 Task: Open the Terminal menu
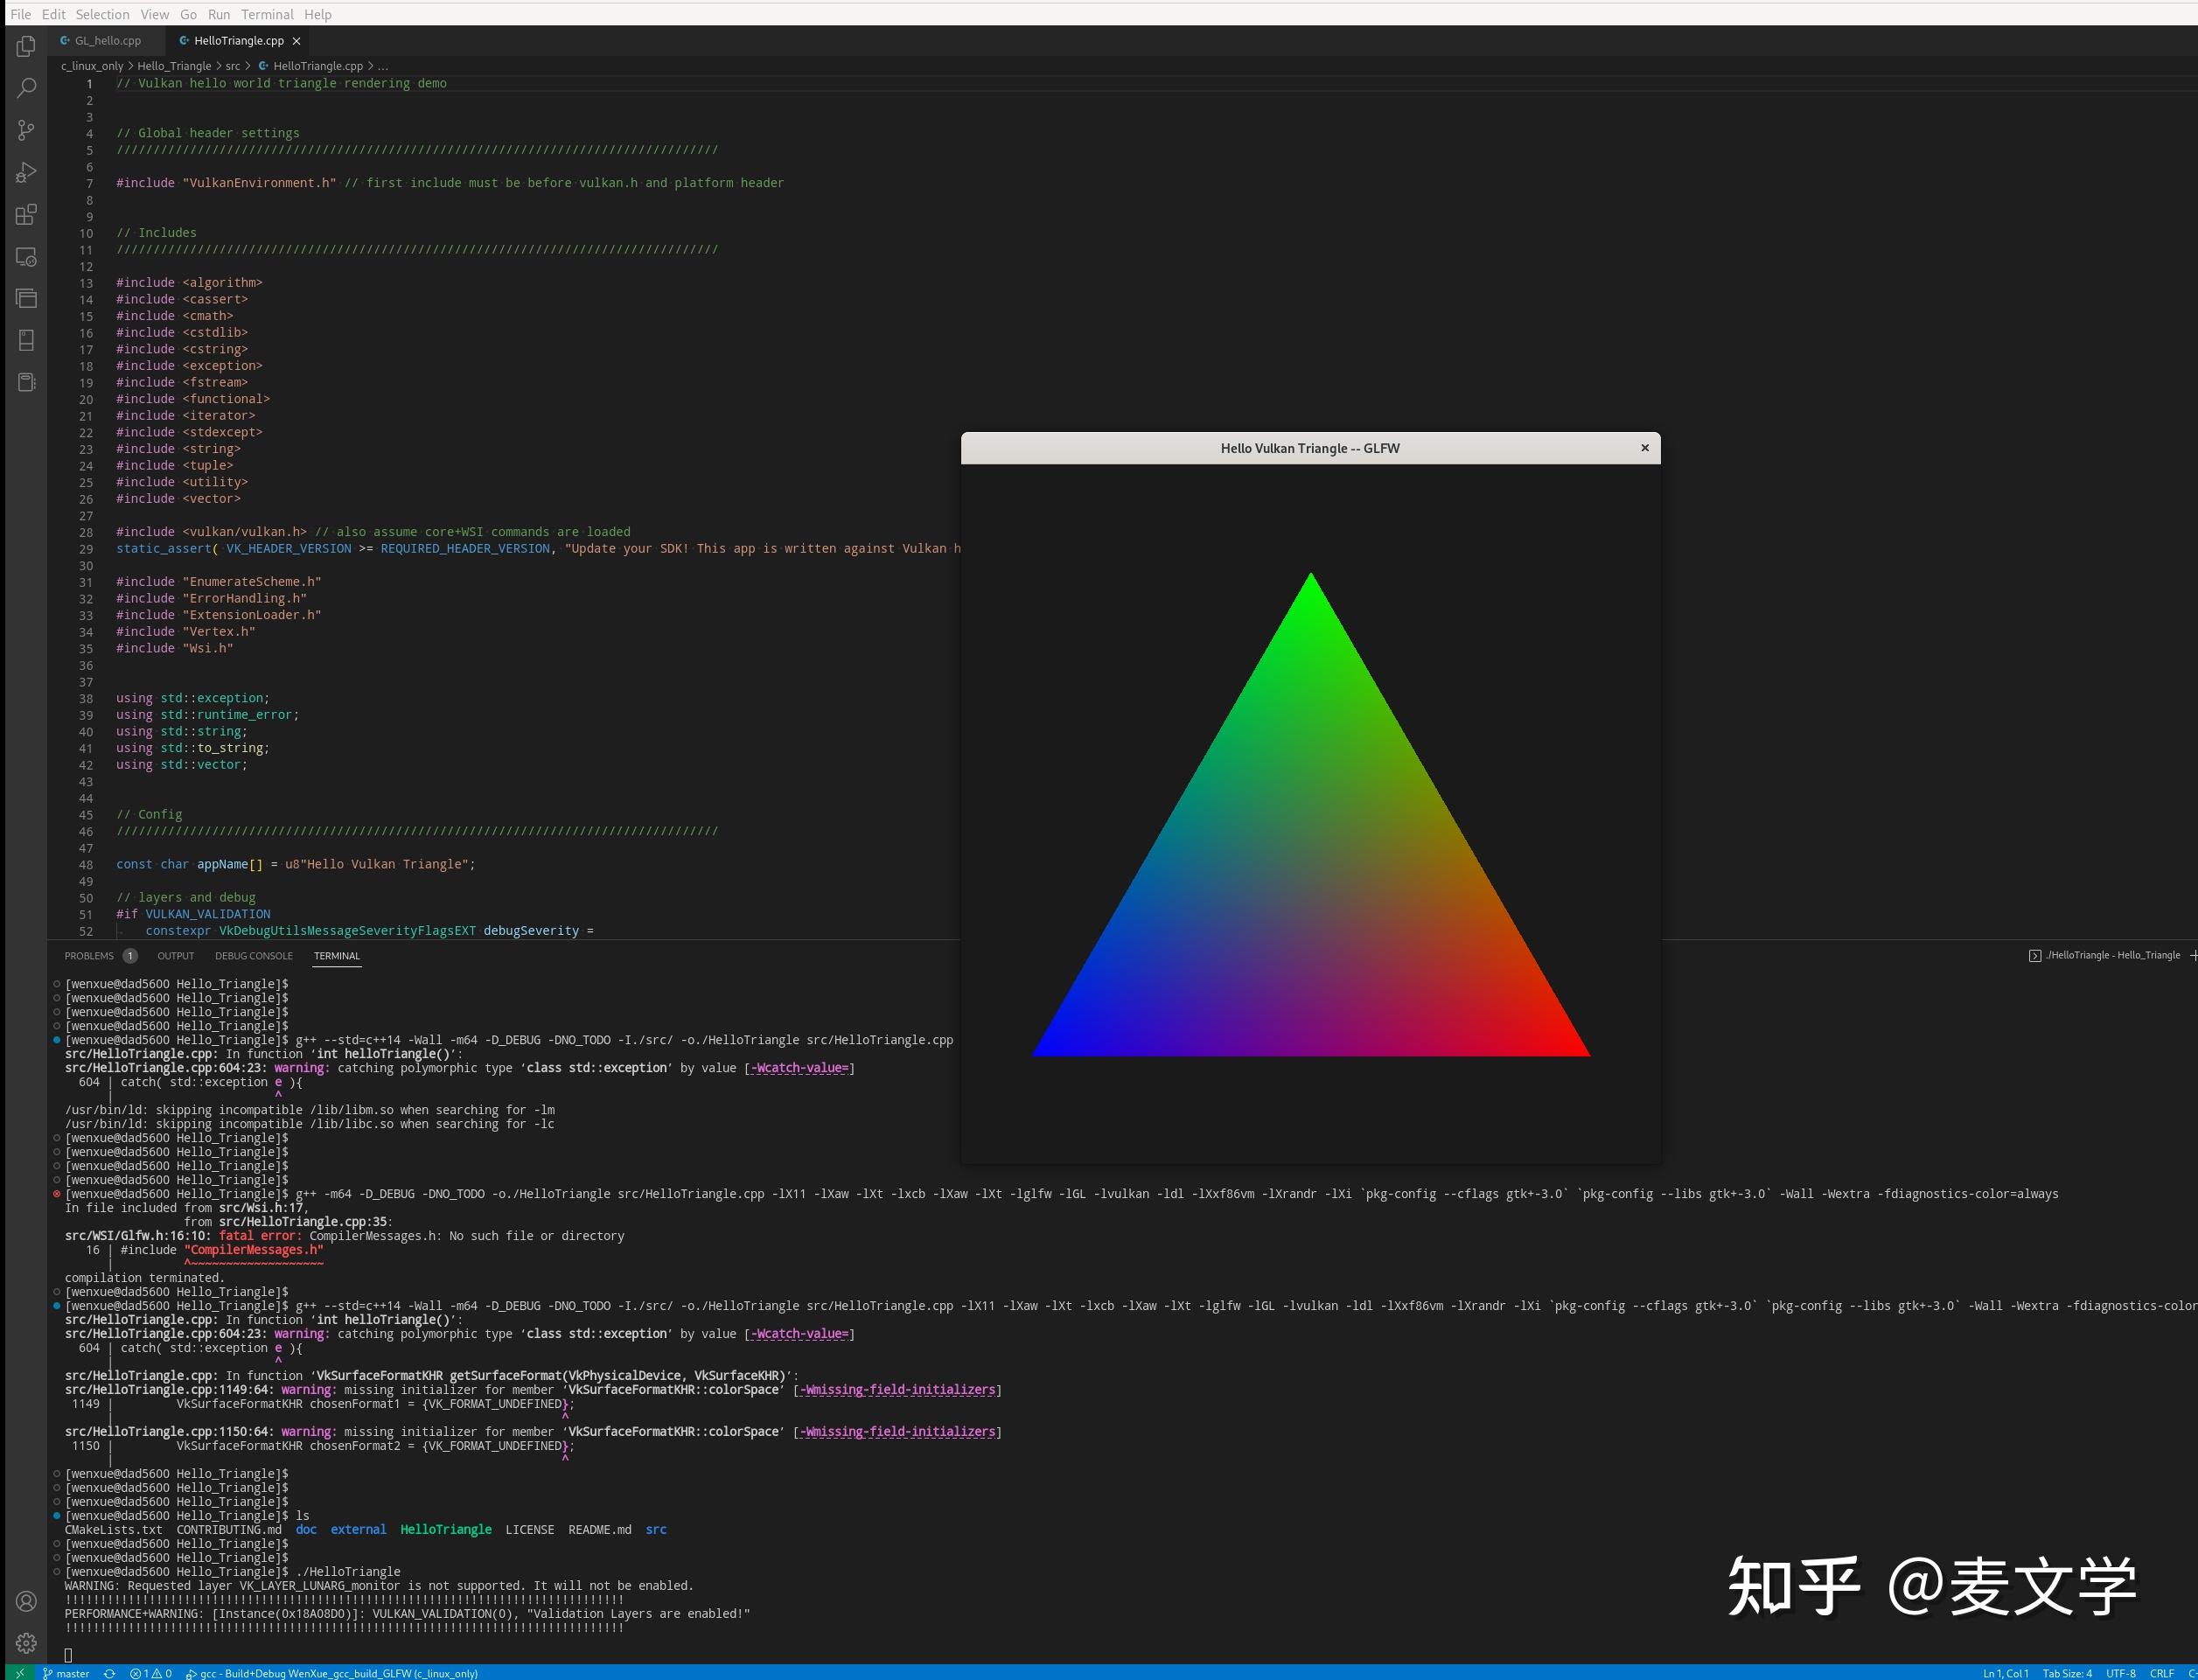(x=266, y=14)
